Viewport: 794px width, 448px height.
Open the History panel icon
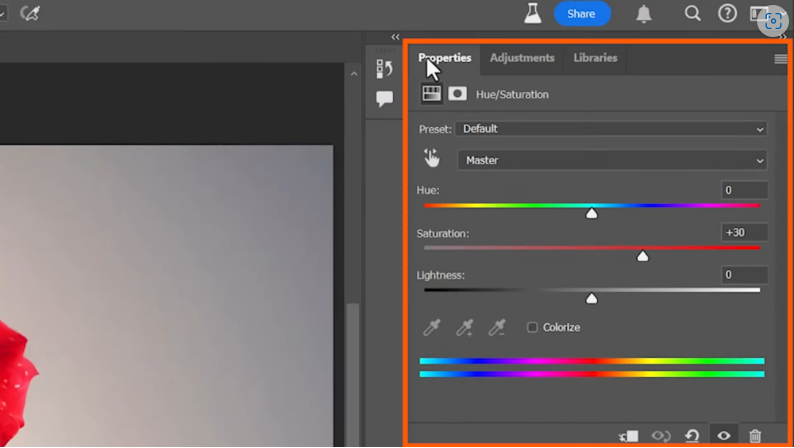click(384, 68)
